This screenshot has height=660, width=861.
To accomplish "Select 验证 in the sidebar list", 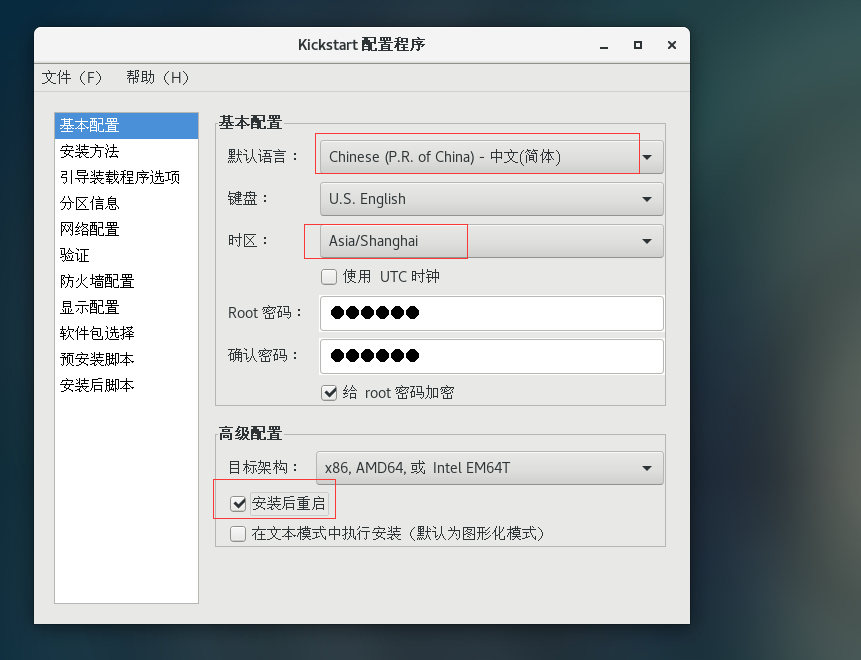I will coord(126,255).
